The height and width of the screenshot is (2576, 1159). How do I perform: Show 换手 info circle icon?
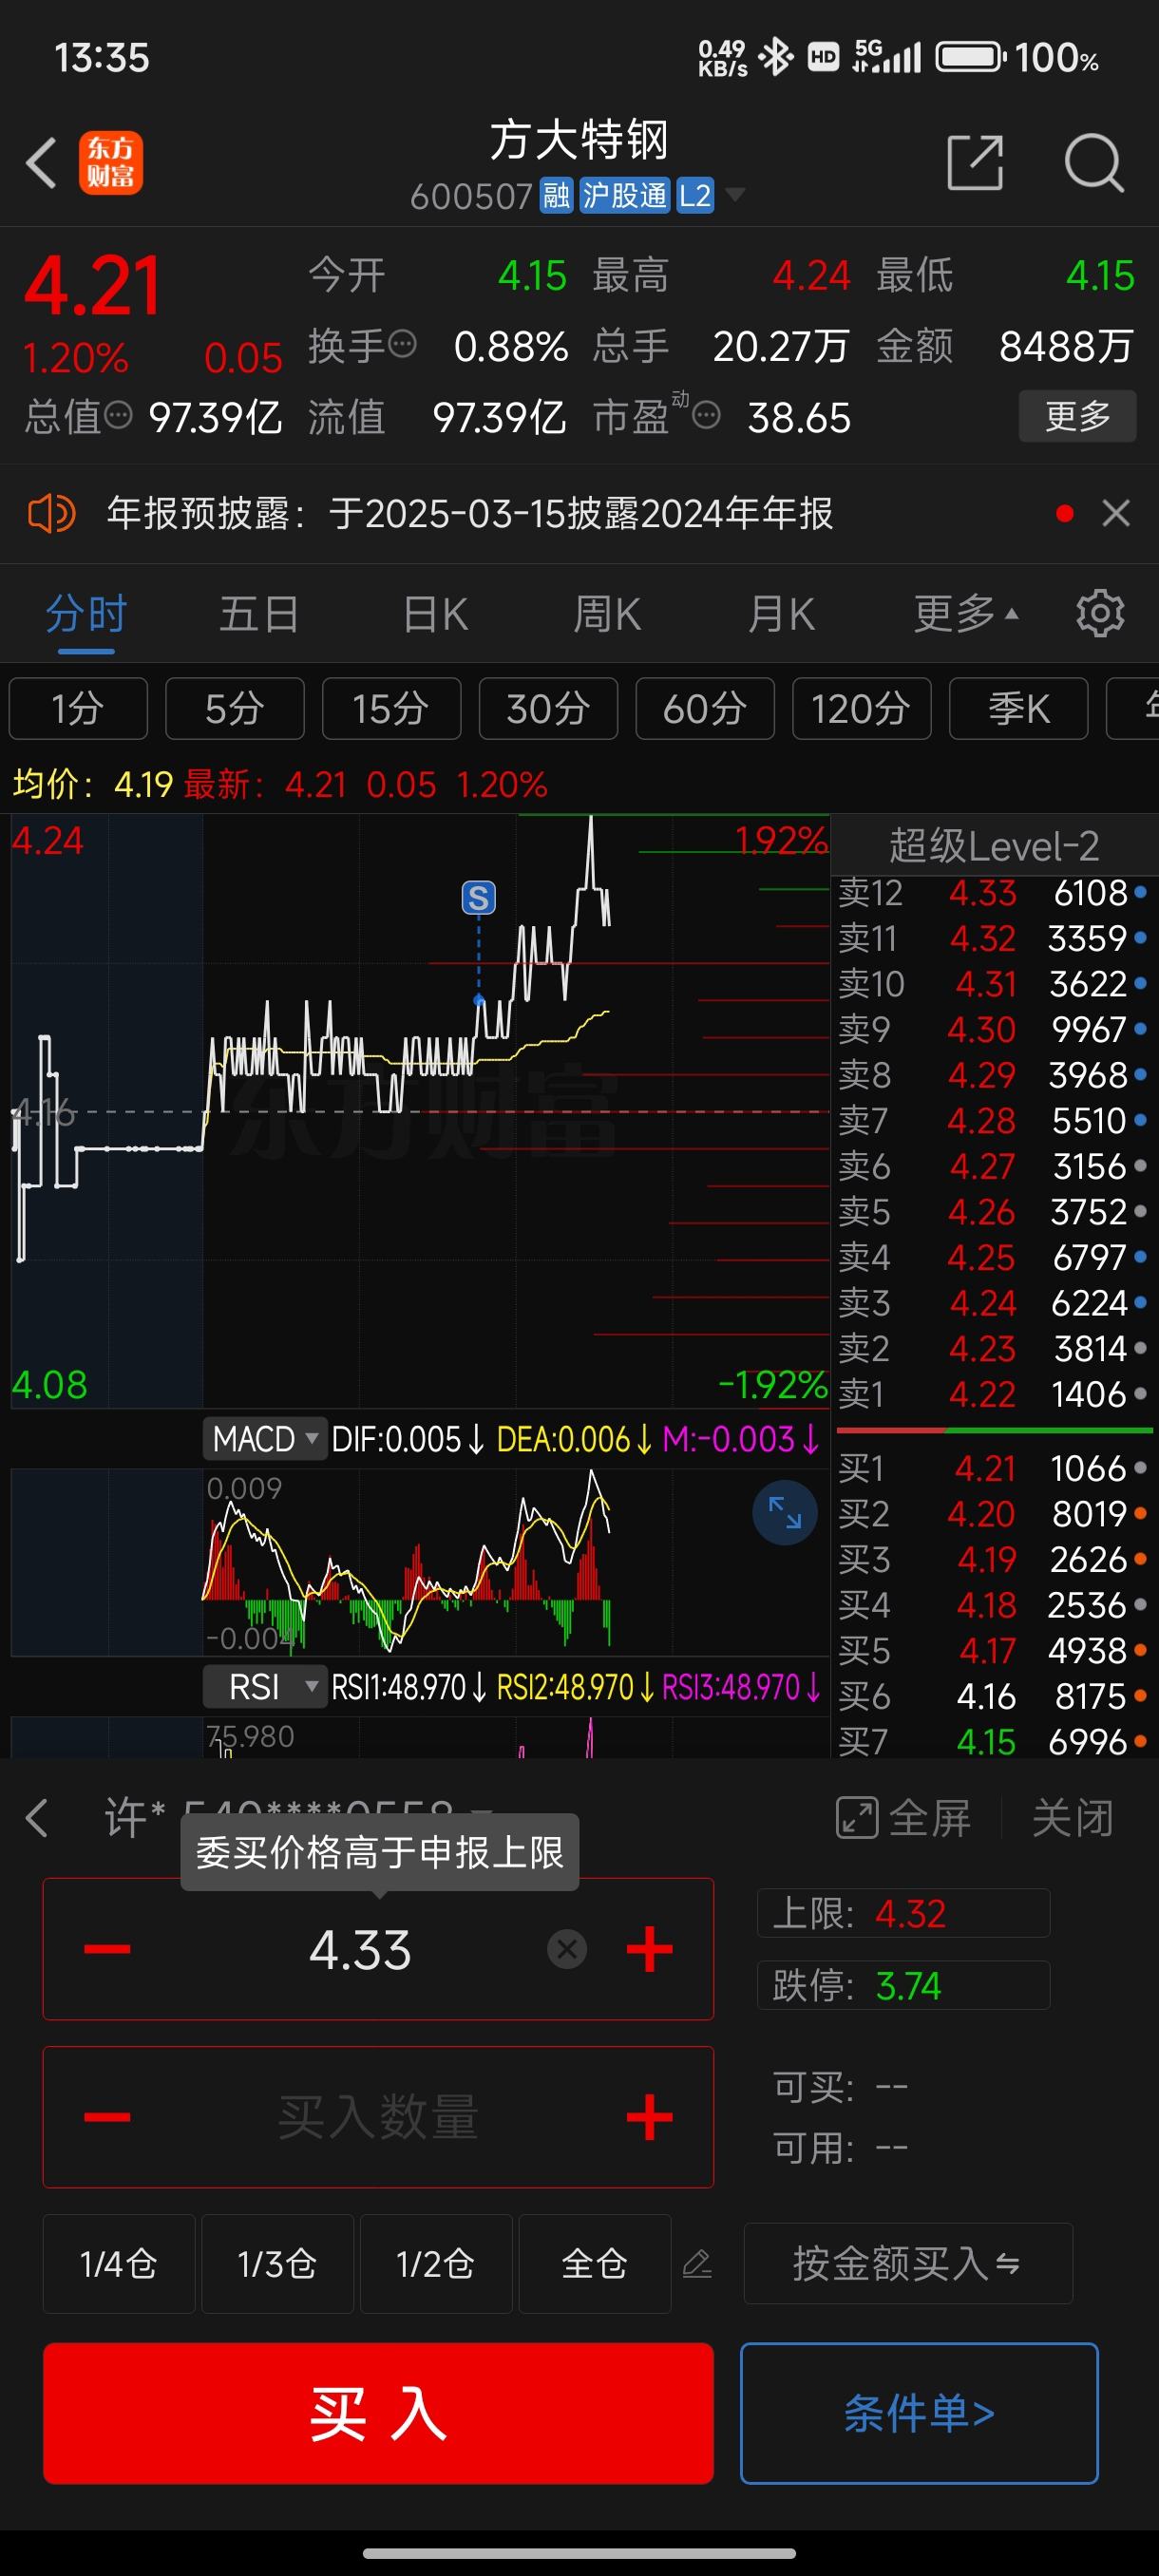click(x=402, y=345)
